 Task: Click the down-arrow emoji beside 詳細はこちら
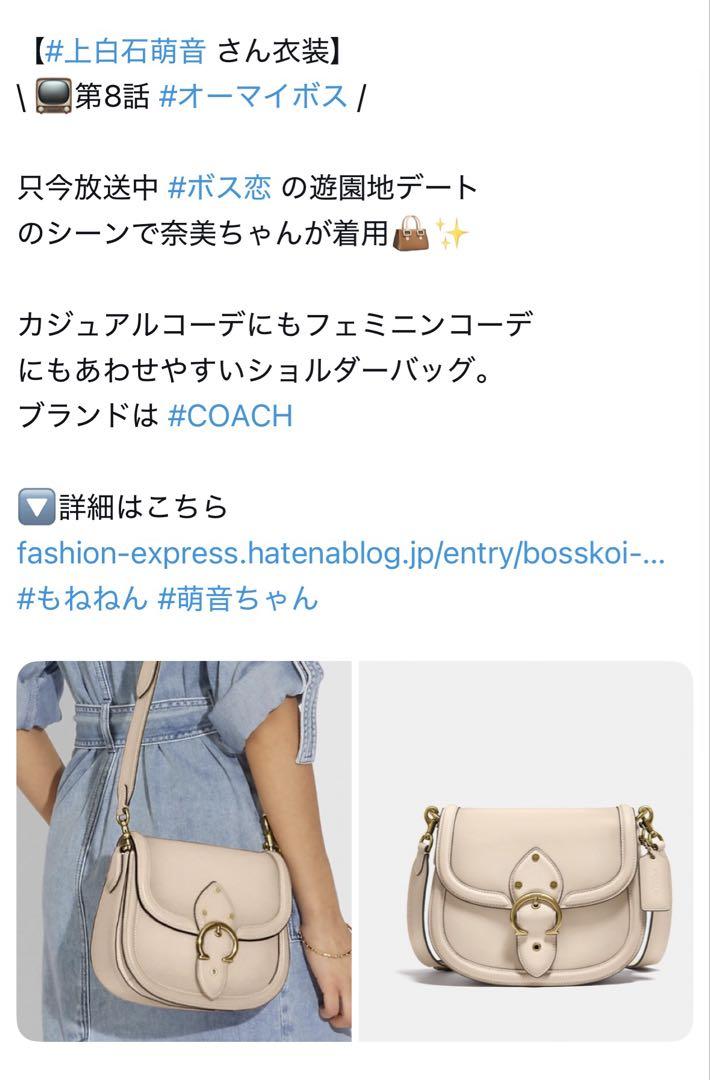click(36, 508)
